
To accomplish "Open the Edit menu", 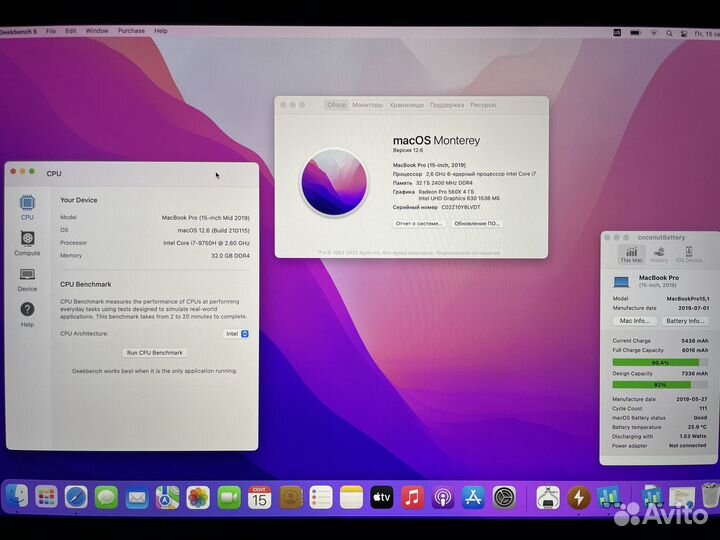I will (71, 31).
